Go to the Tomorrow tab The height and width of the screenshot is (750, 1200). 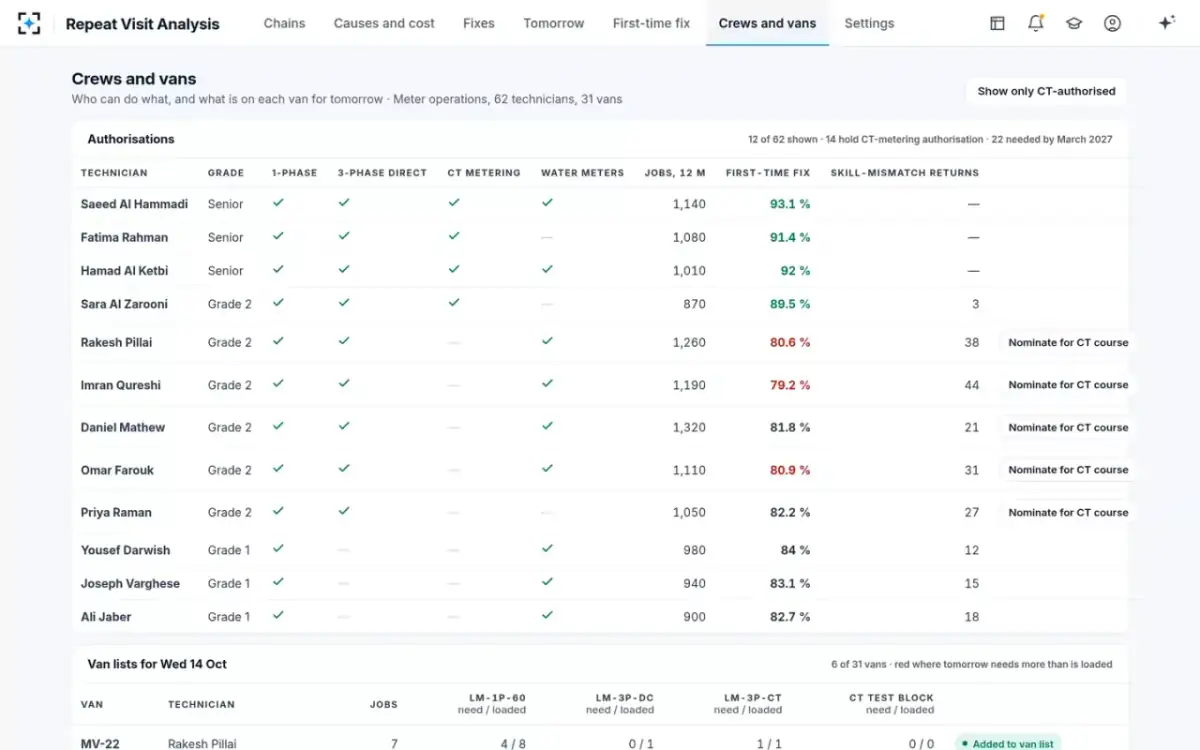coord(554,23)
